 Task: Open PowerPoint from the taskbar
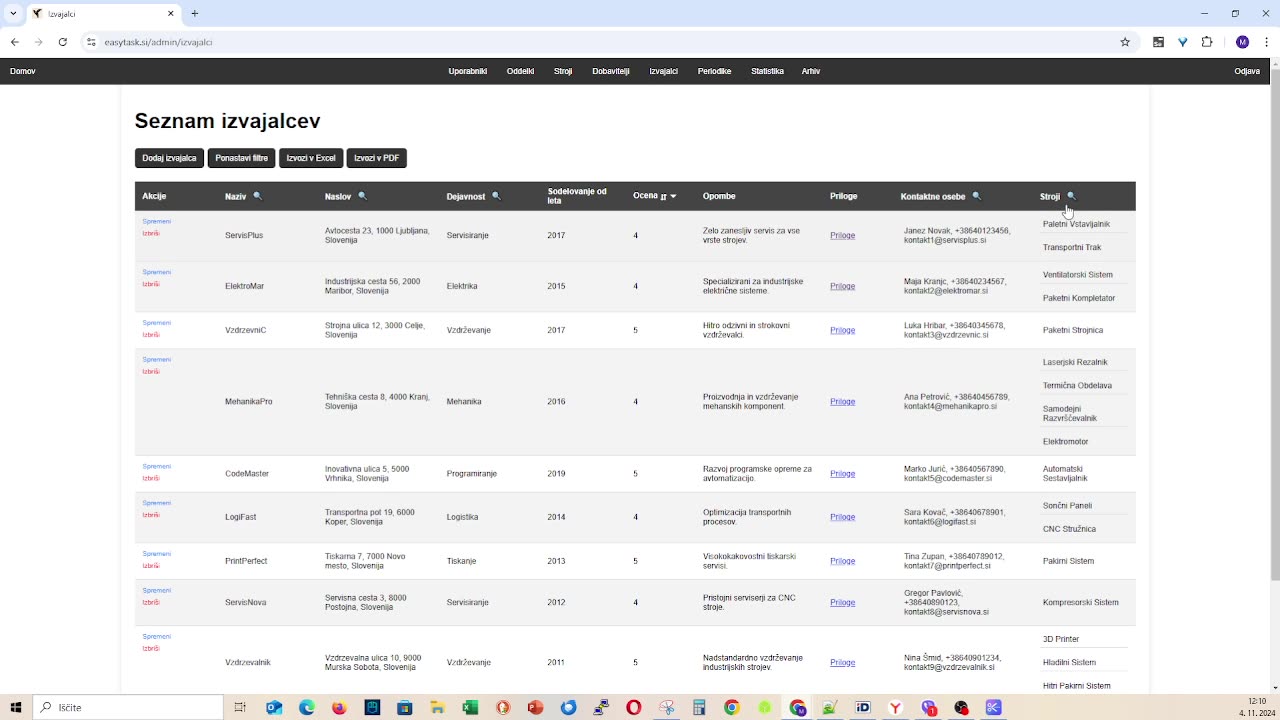click(x=535, y=707)
